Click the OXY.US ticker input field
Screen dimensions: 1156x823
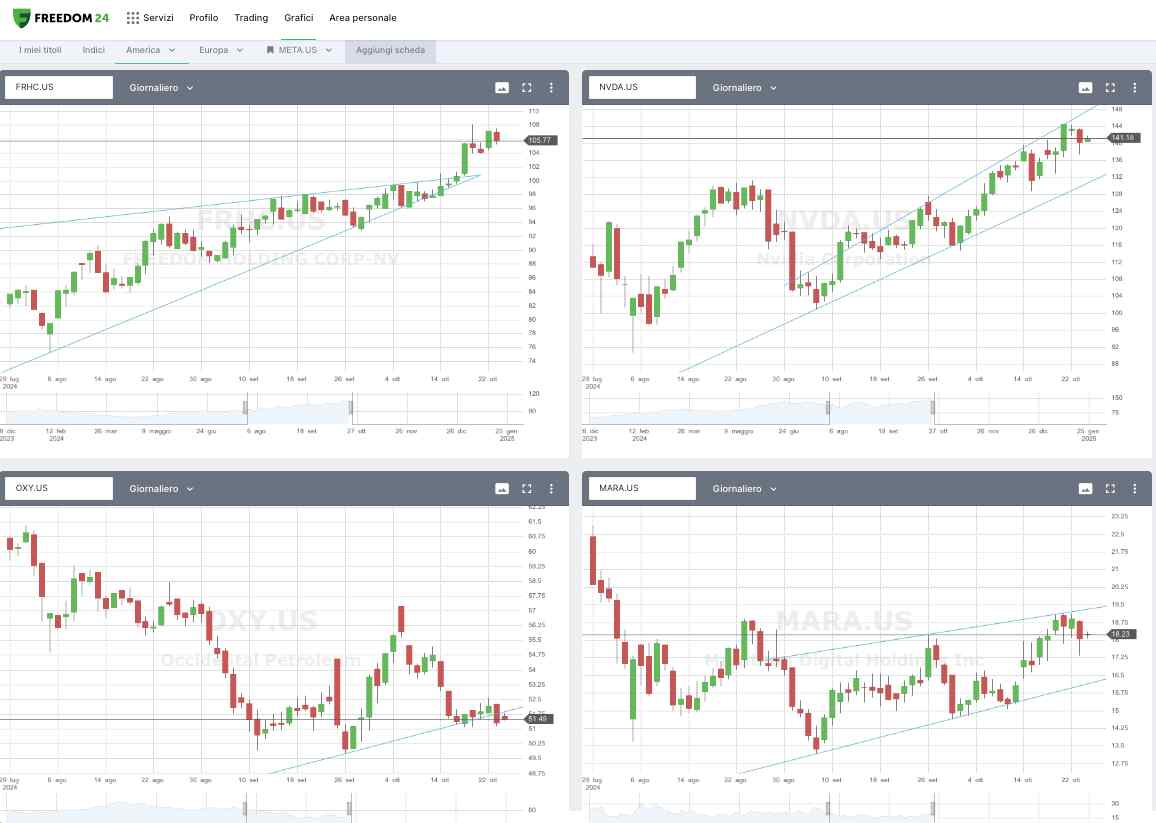tap(59, 489)
